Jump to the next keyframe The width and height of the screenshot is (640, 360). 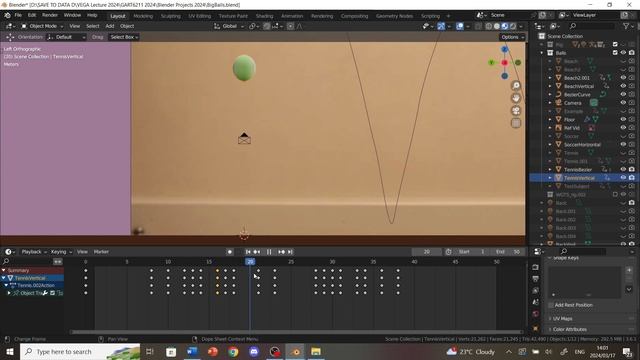(x=281, y=252)
